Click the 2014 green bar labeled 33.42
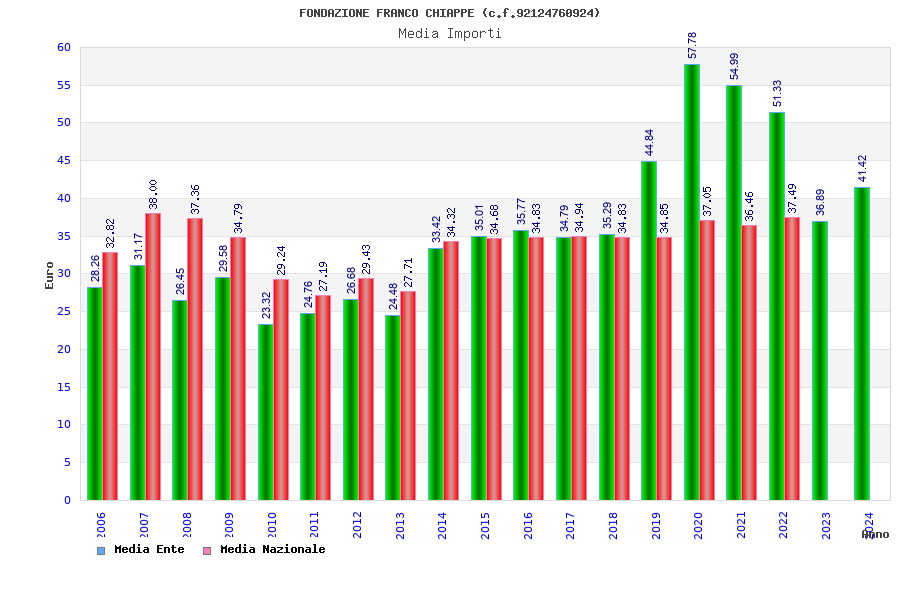This screenshot has width=900, height=600. 436,374
